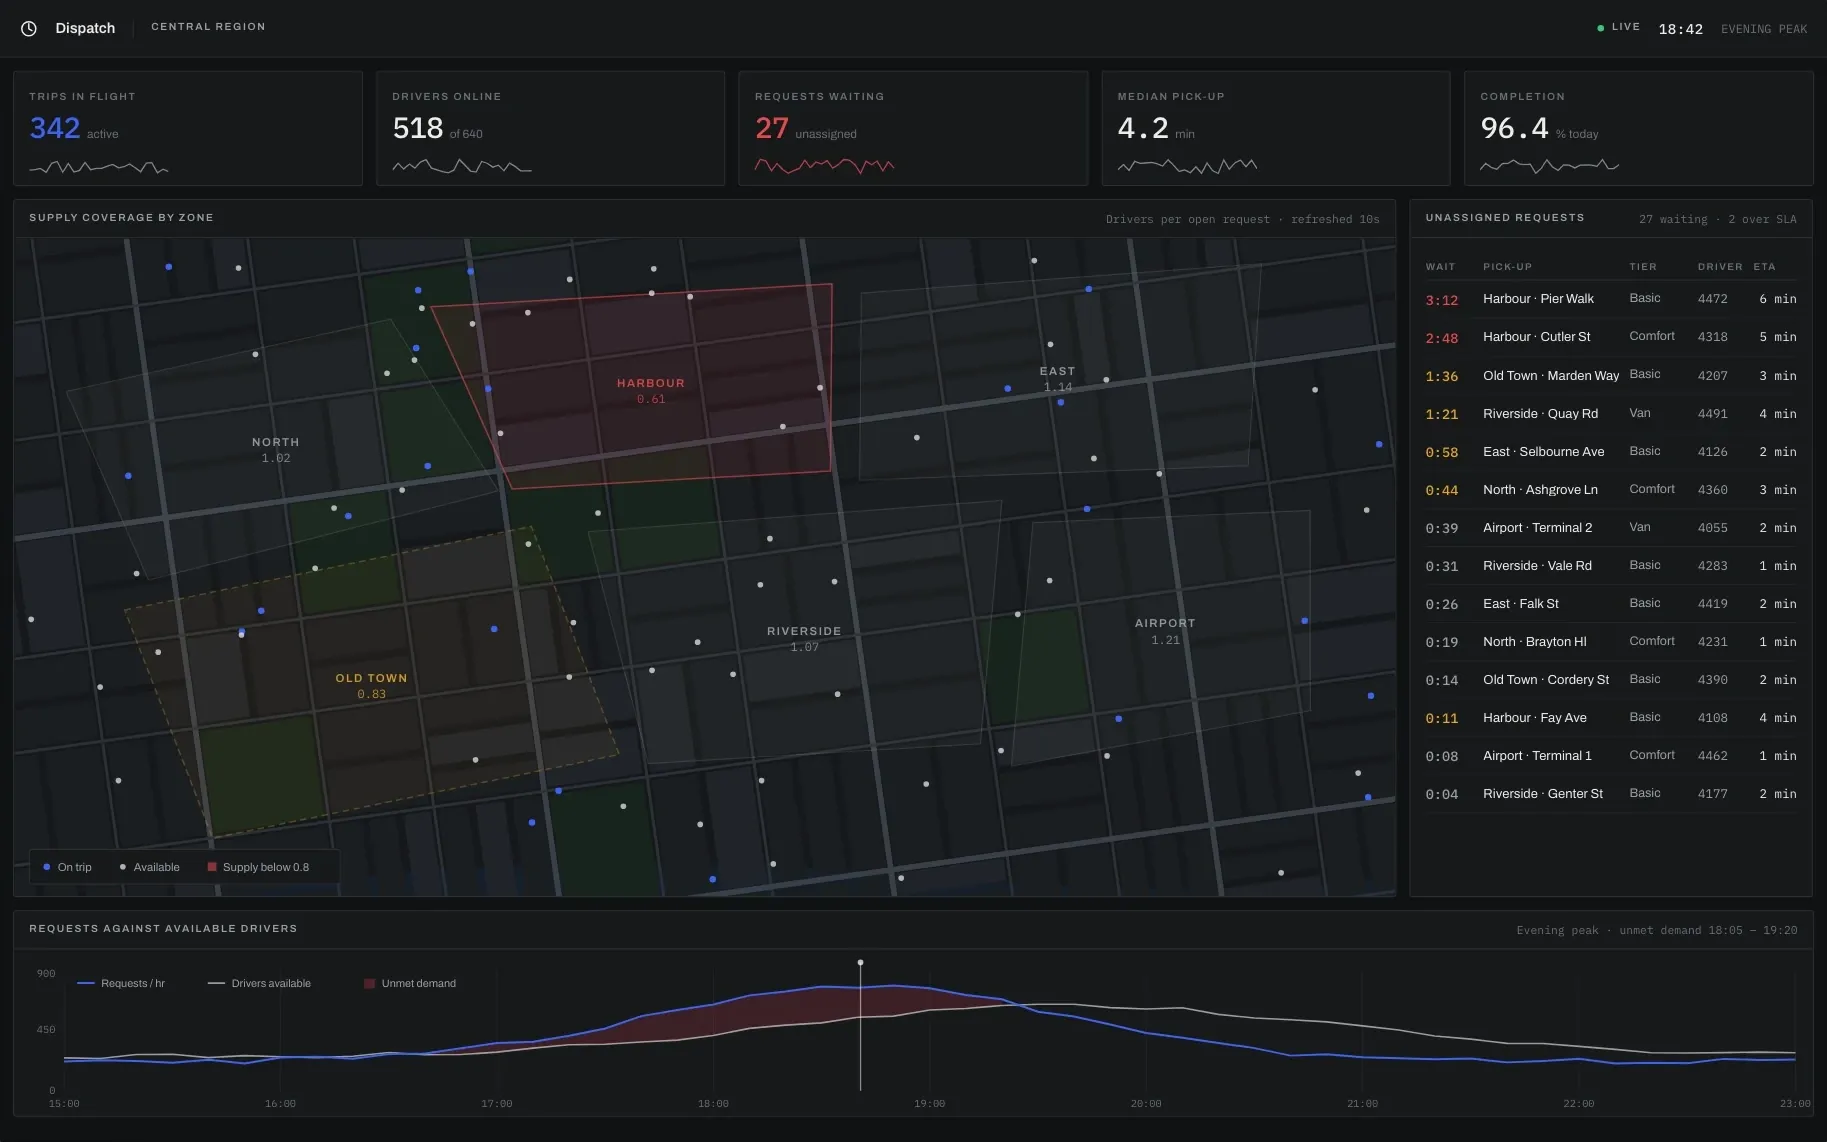Select the Airport · Terminal 2 request

[x=1611, y=527]
